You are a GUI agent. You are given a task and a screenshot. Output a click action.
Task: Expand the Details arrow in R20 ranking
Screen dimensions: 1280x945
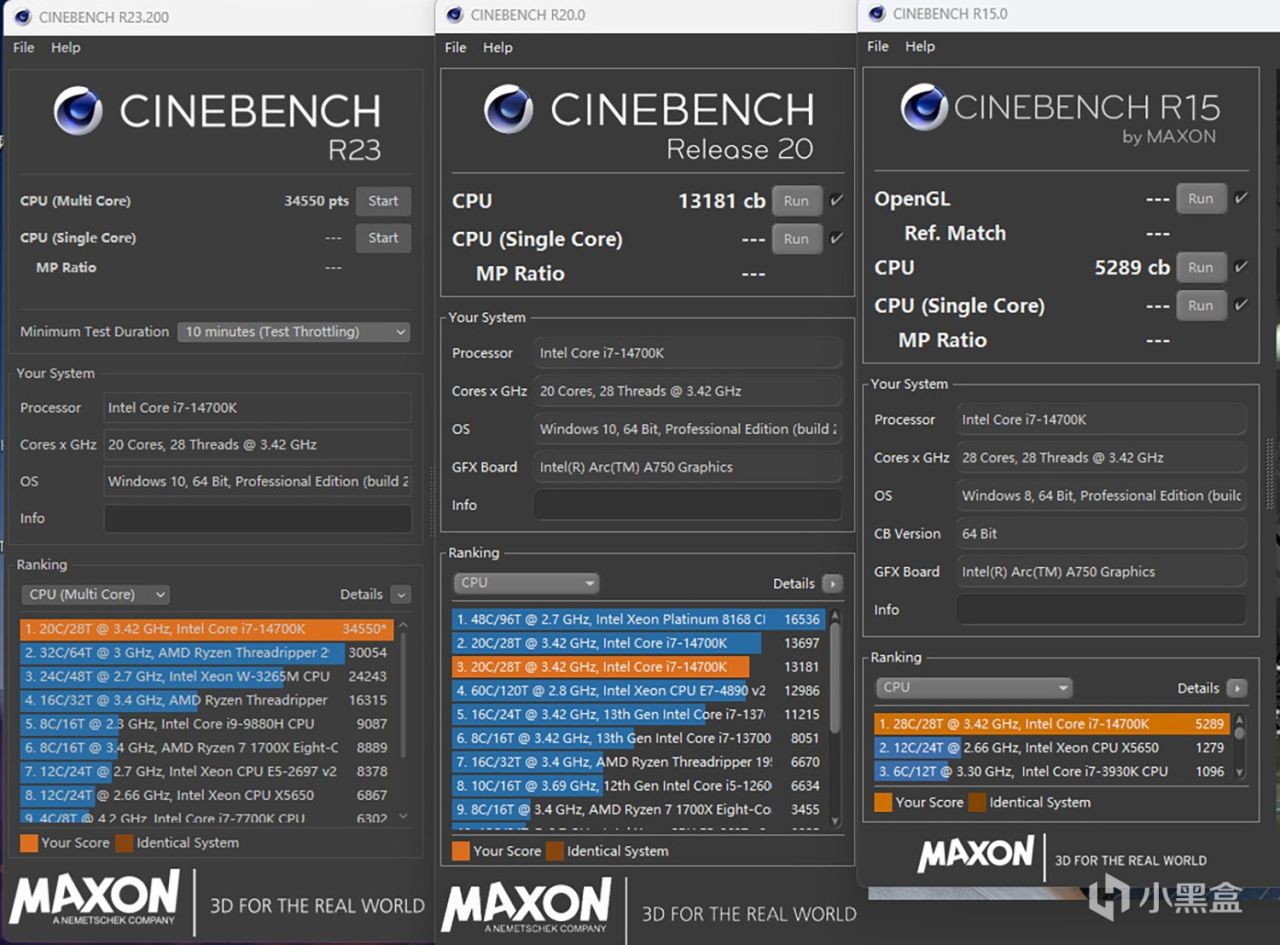(x=832, y=583)
